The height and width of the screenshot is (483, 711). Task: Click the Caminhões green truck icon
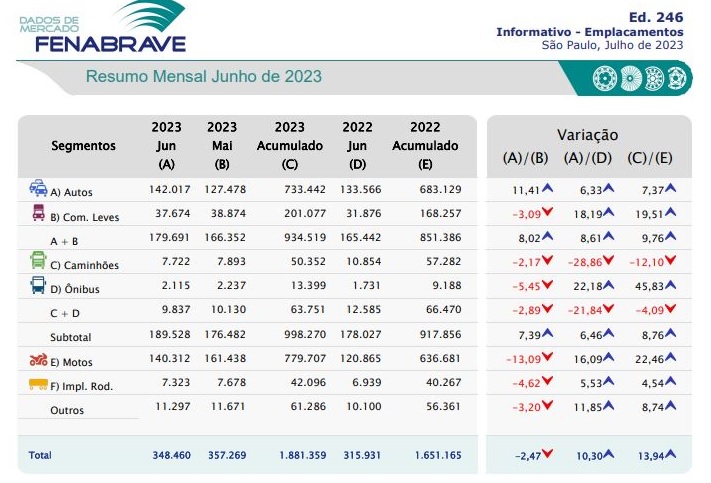pos(38,260)
